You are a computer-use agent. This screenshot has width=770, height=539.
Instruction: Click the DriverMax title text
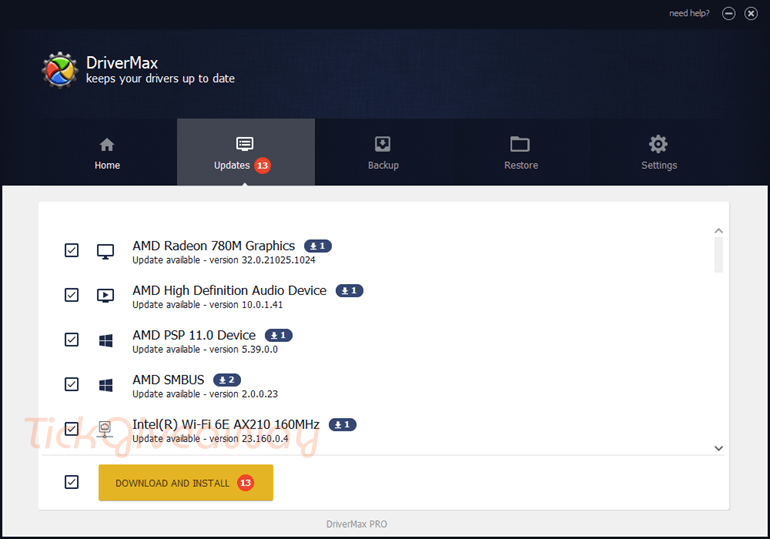122,63
